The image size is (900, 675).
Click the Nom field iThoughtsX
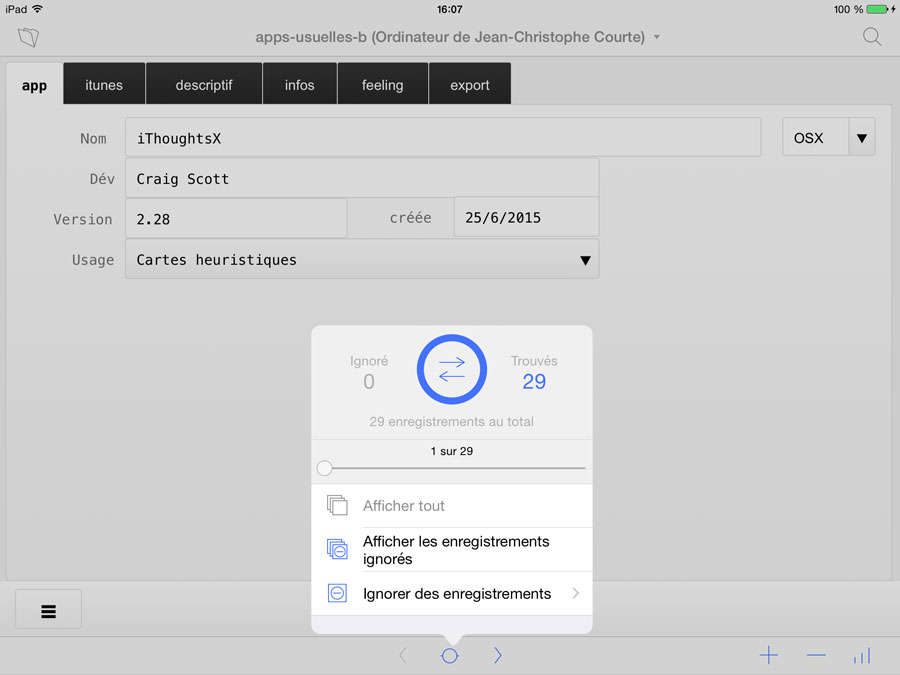click(x=443, y=137)
